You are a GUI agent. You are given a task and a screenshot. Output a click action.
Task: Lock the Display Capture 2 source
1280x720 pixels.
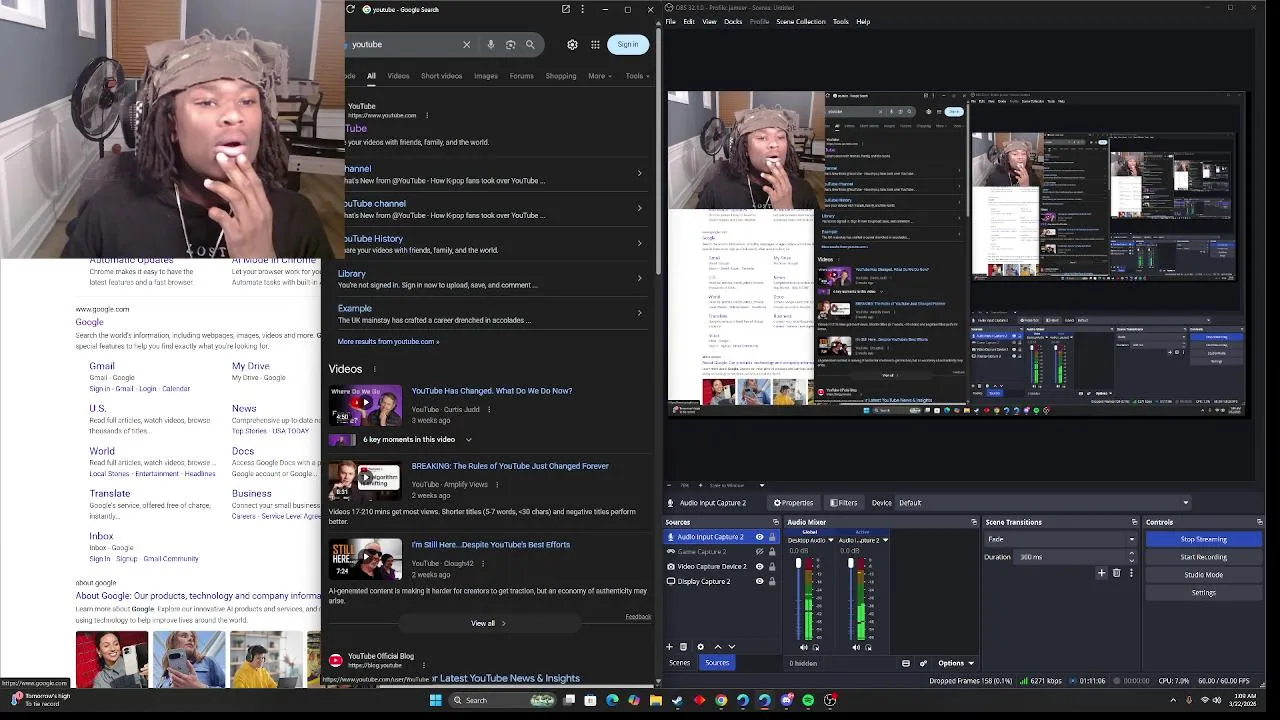click(772, 581)
